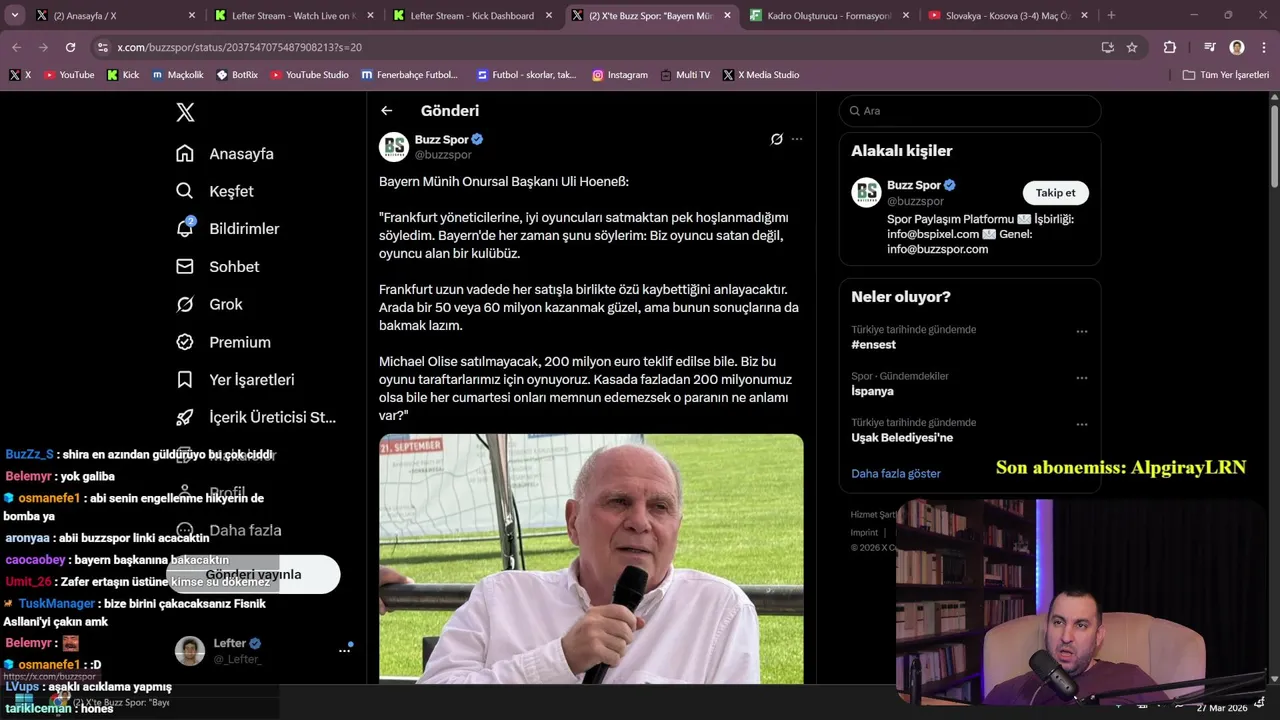Open a new browser tab
Viewport: 1280px width, 720px height.
(x=1111, y=15)
